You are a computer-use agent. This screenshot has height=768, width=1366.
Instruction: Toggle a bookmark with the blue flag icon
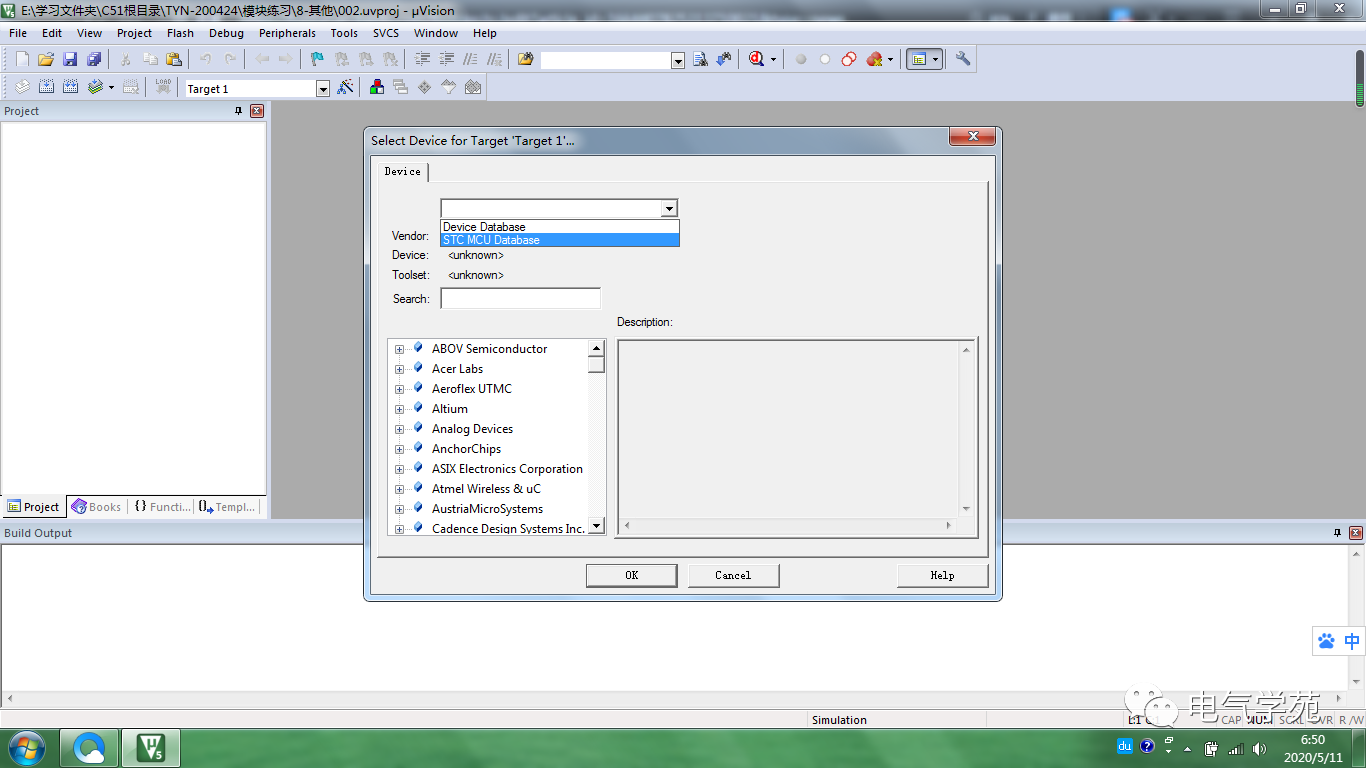[x=317, y=59]
